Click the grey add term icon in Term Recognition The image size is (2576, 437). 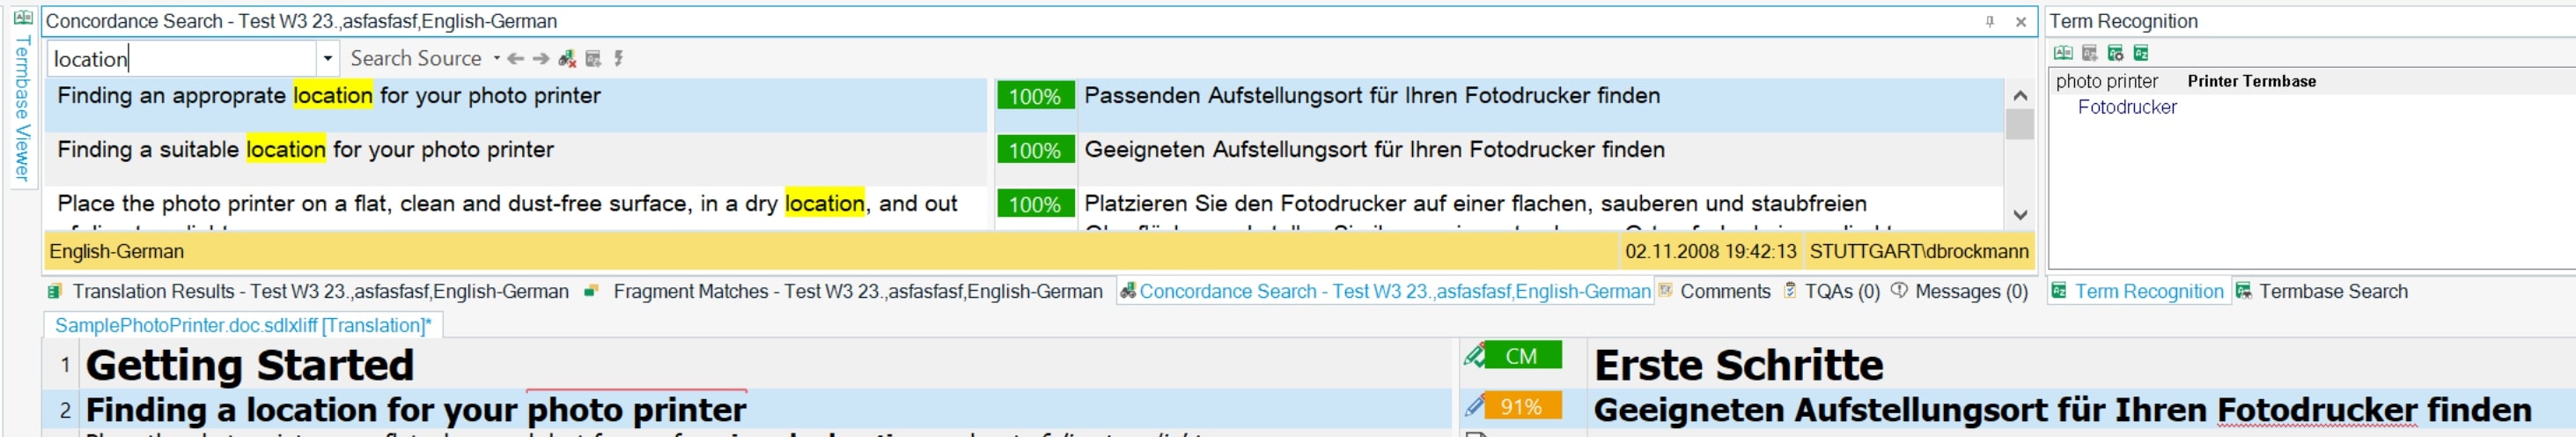pyautogui.click(x=2089, y=53)
